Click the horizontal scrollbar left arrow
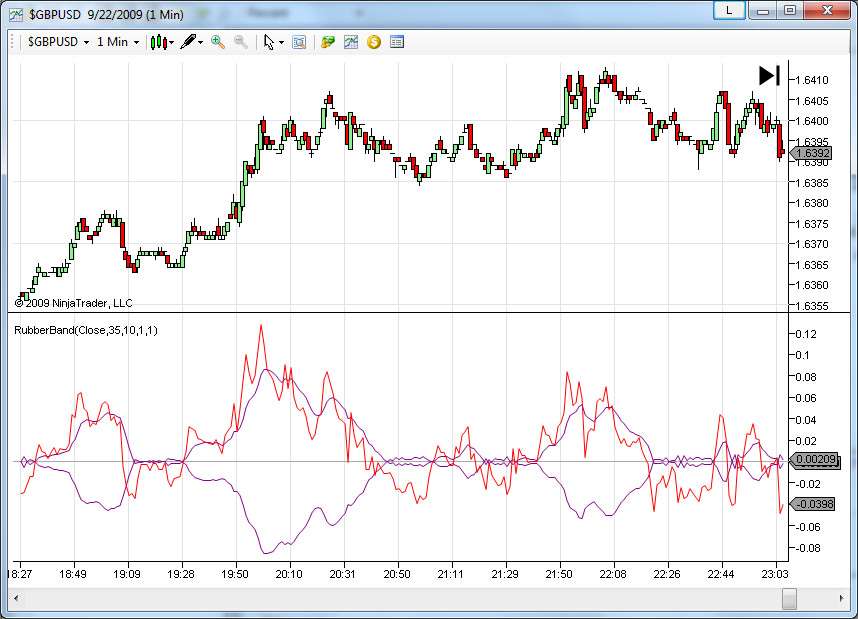Viewport: 858px width, 619px height. click(16, 598)
